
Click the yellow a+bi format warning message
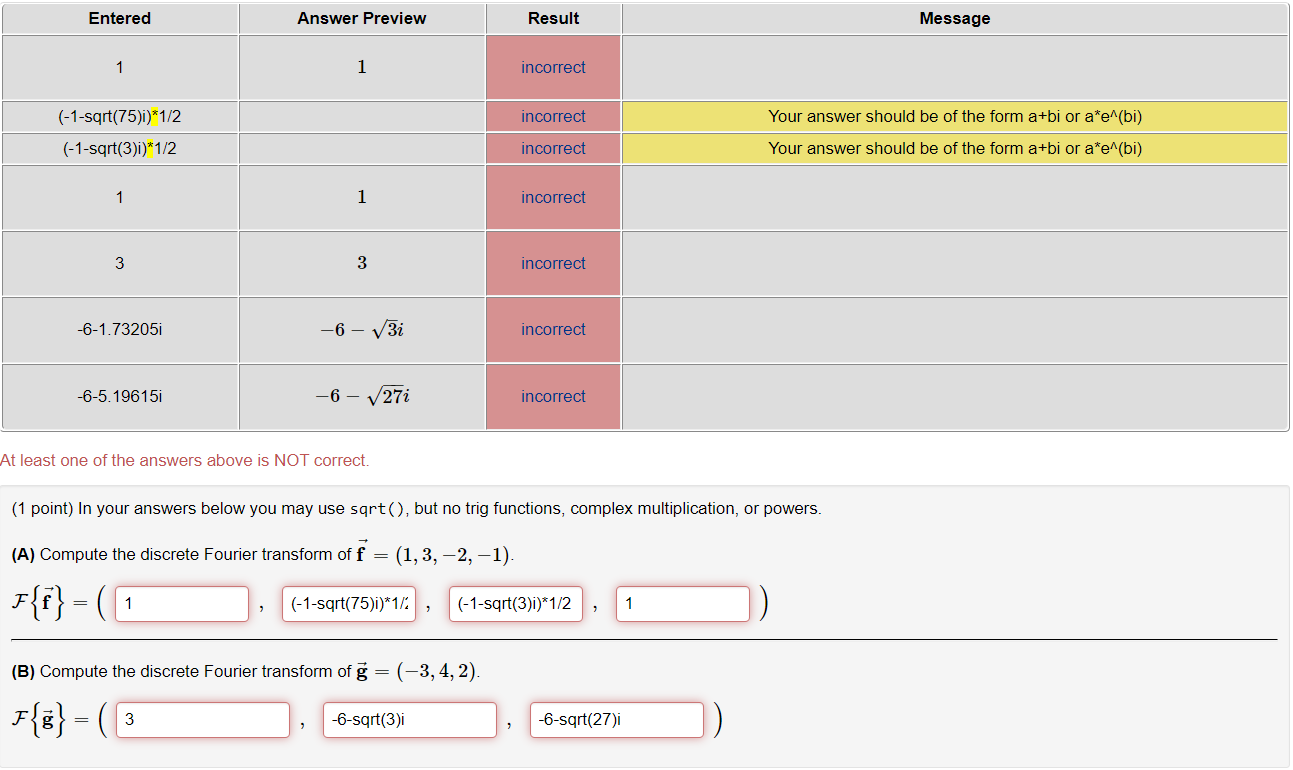[954, 116]
